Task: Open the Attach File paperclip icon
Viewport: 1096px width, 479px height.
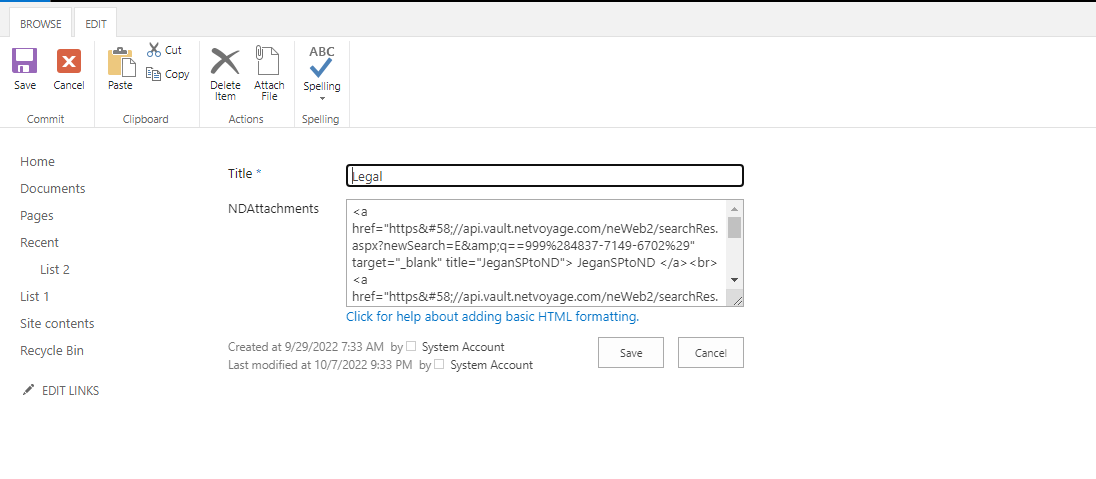Action: [x=268, y=60]
